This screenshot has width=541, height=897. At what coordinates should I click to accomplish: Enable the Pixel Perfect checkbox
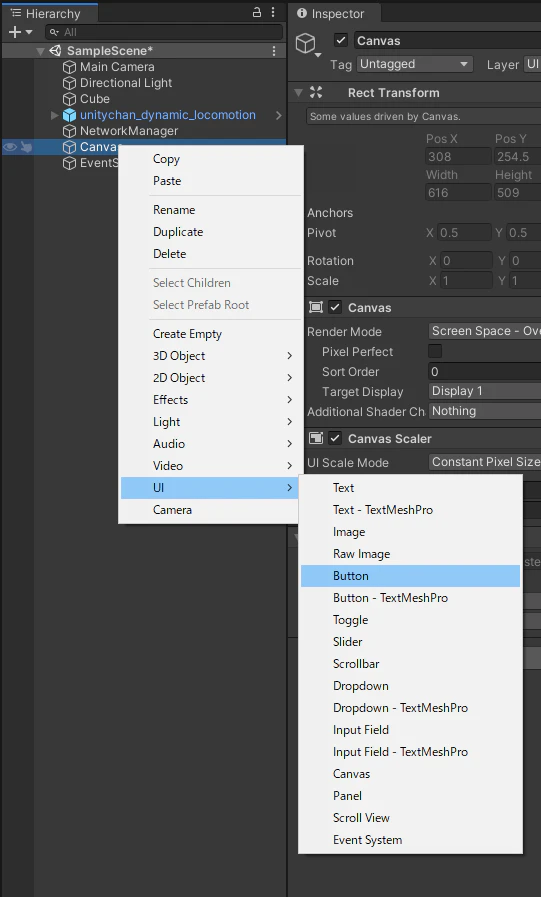point(435,351)
